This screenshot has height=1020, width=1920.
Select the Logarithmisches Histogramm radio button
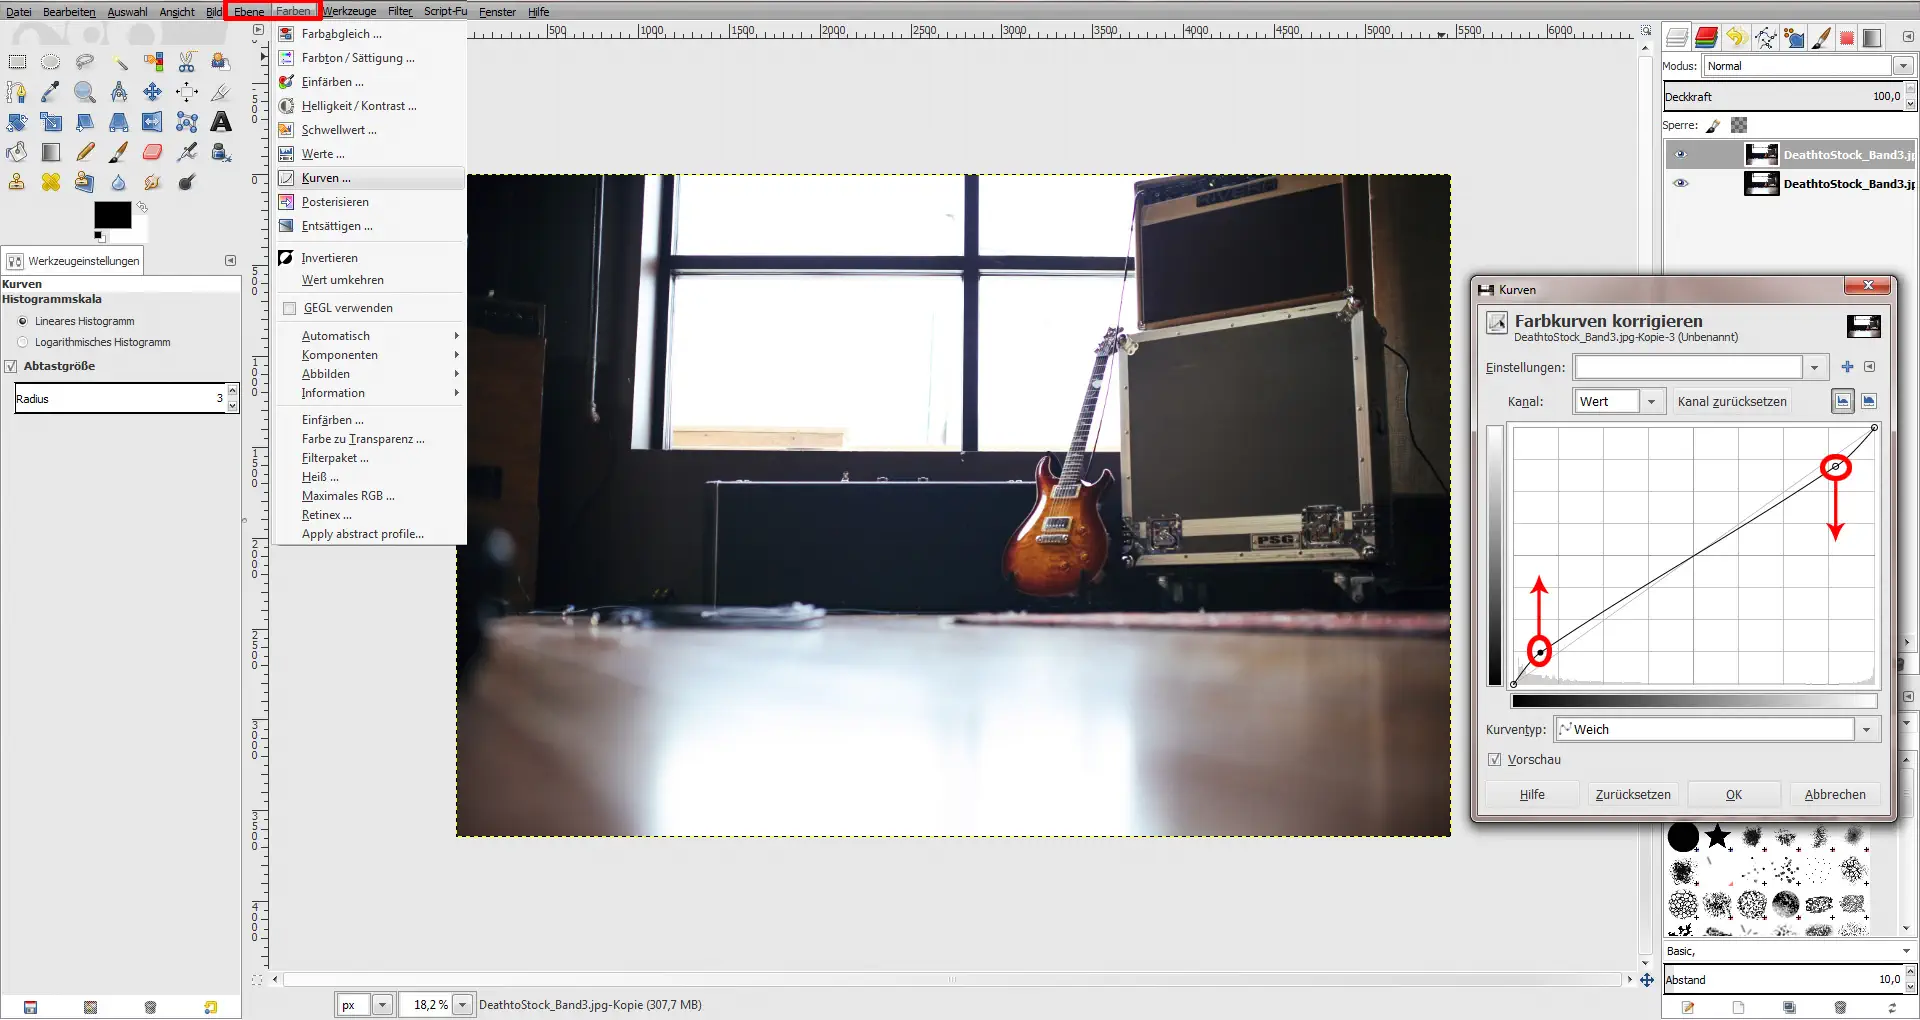(21, 342)
